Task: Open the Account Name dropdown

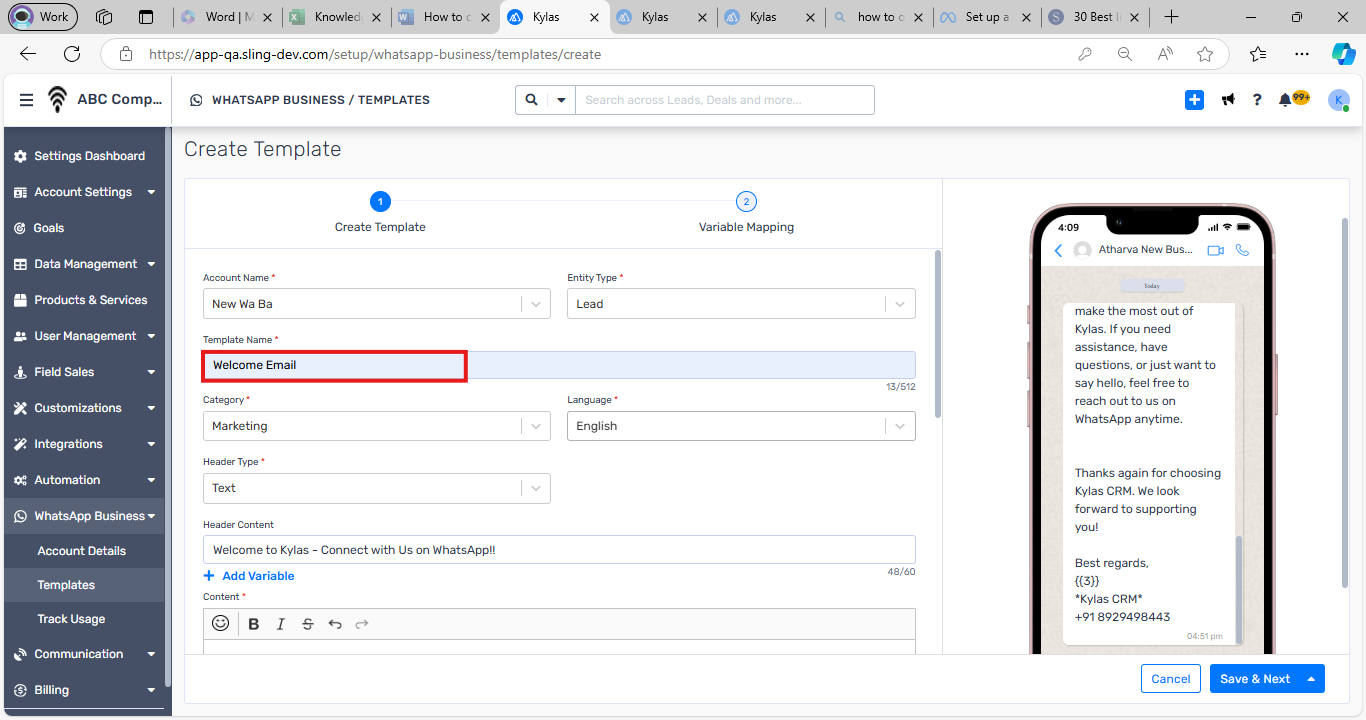Action: tap(377, 304)
